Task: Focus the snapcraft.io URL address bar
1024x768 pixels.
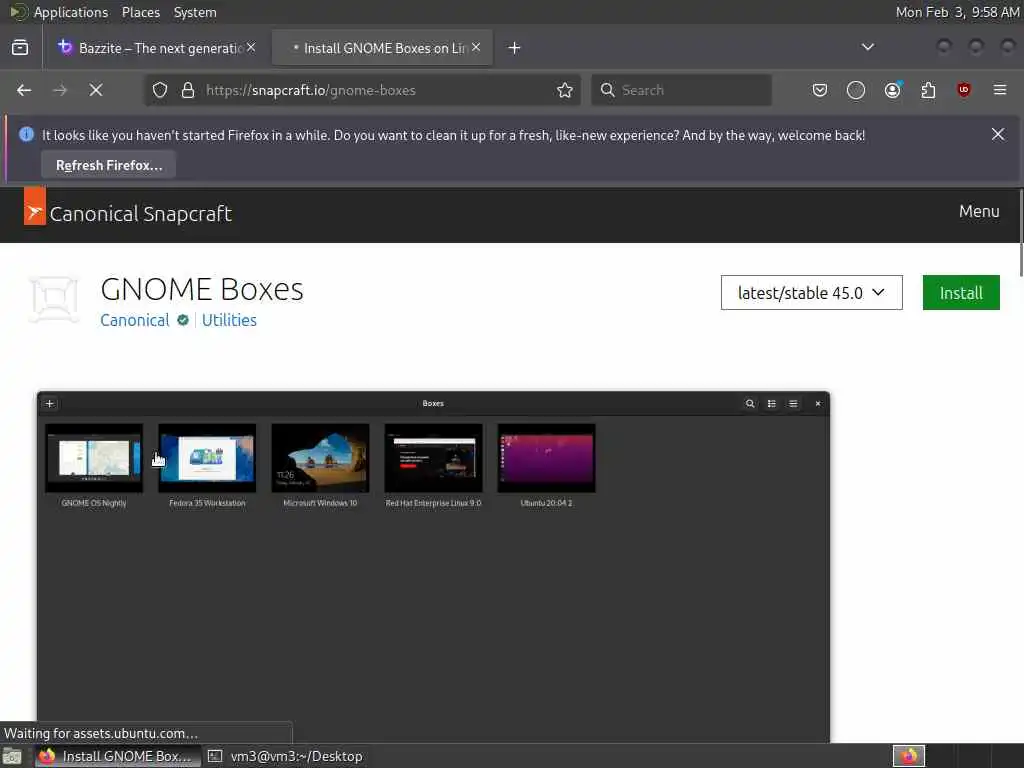Action: (x=362, y=90)
